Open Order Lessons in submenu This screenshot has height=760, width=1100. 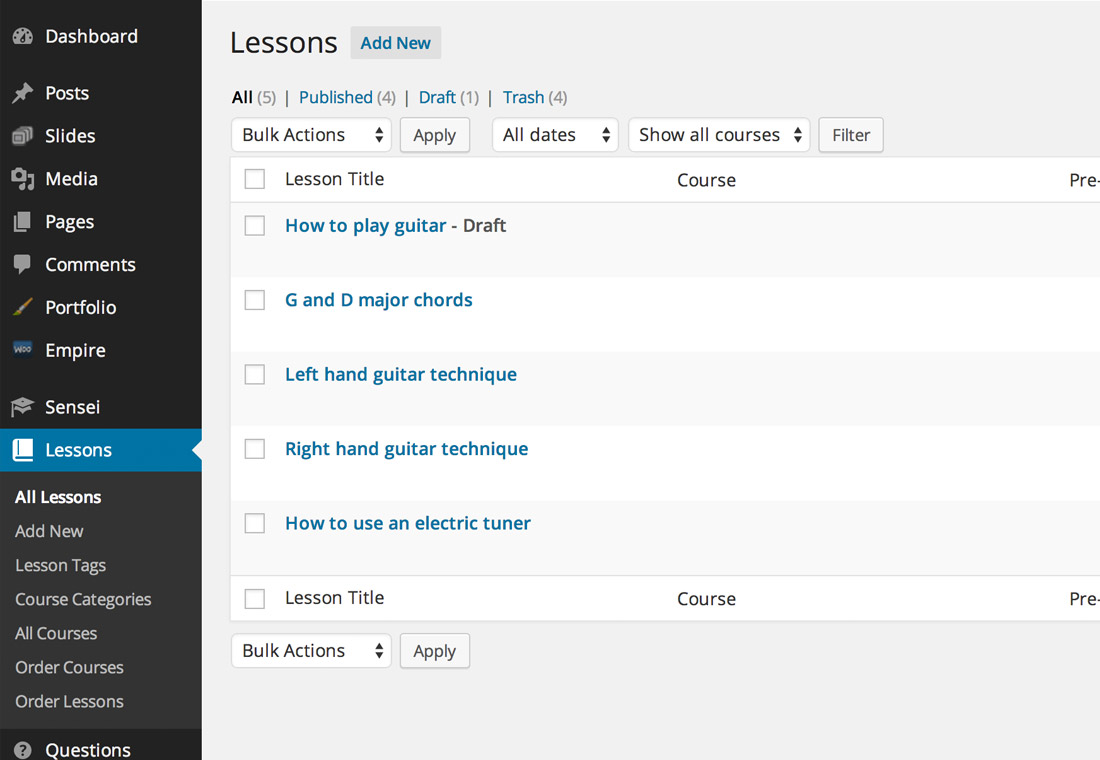69,702
